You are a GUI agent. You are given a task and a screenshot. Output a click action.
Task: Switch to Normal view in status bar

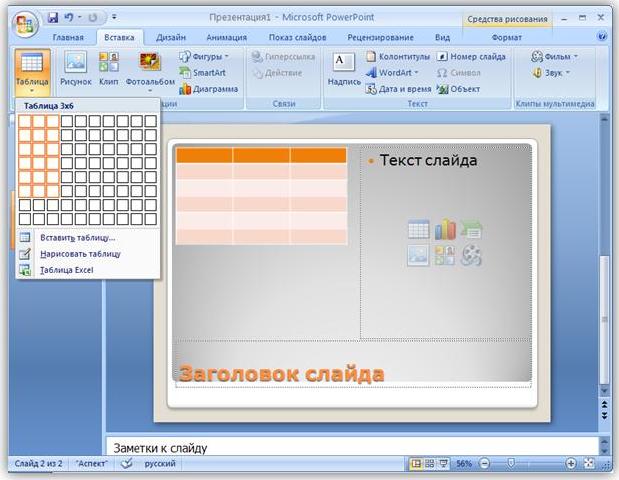(x=415, y=464)
